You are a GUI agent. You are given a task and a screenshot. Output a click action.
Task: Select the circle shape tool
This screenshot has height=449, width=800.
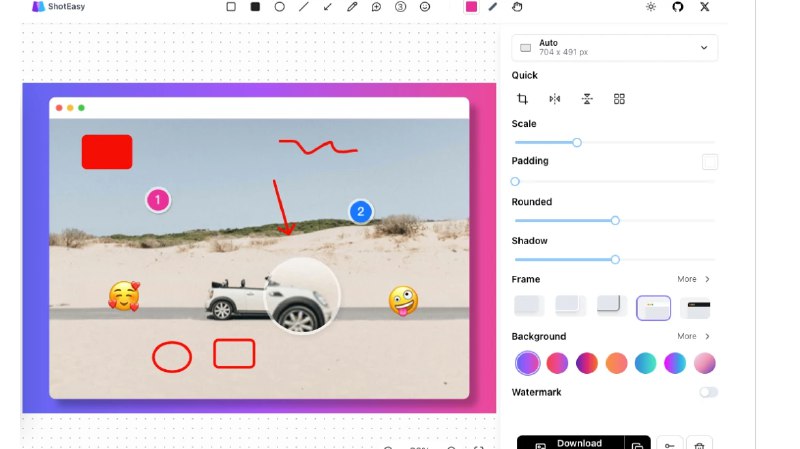click(x=280, y=7)
